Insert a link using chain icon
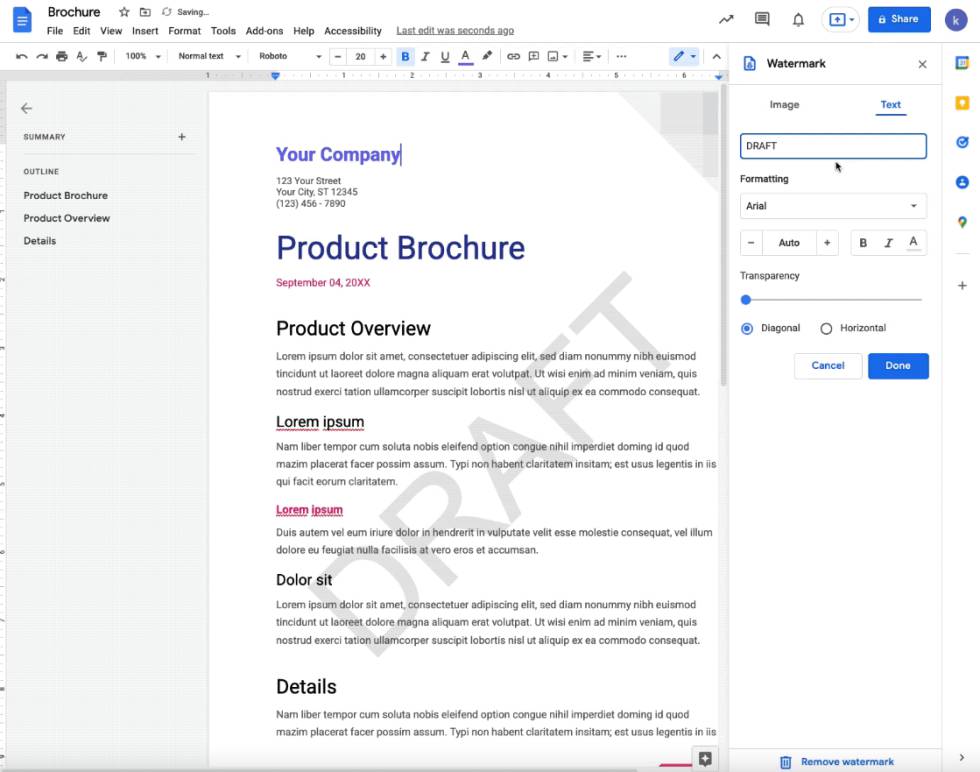The height and width of the screenshot is (772, 980). point(513,56)
